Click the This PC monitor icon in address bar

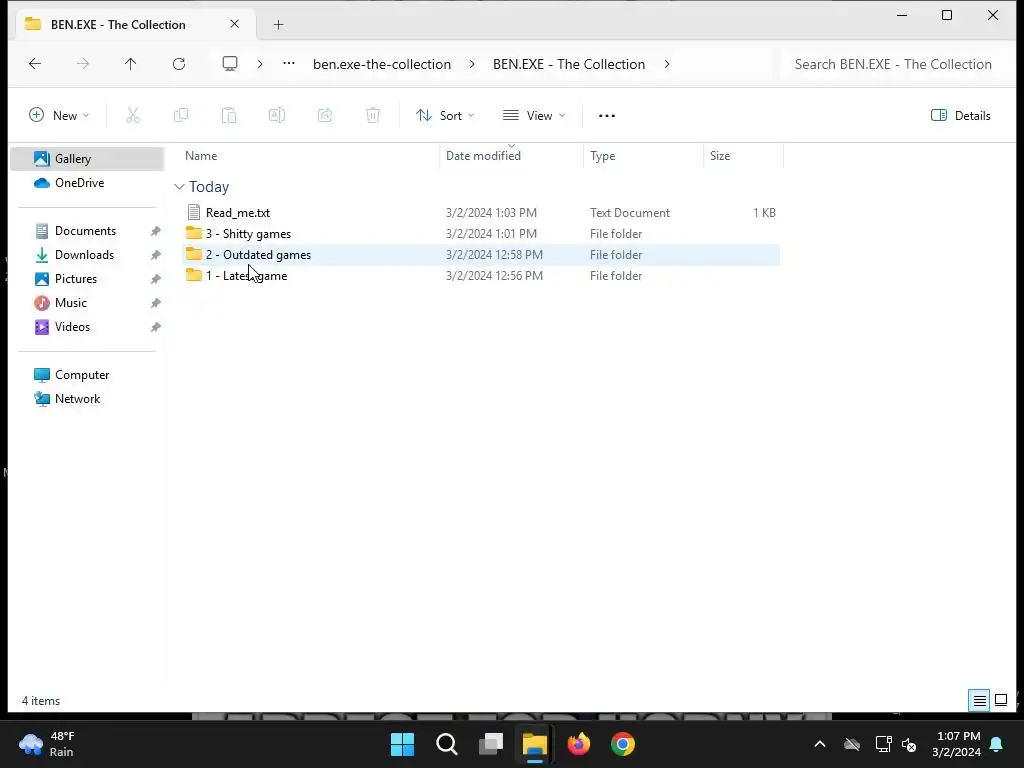pyautogui.click(x=230, y=63)
